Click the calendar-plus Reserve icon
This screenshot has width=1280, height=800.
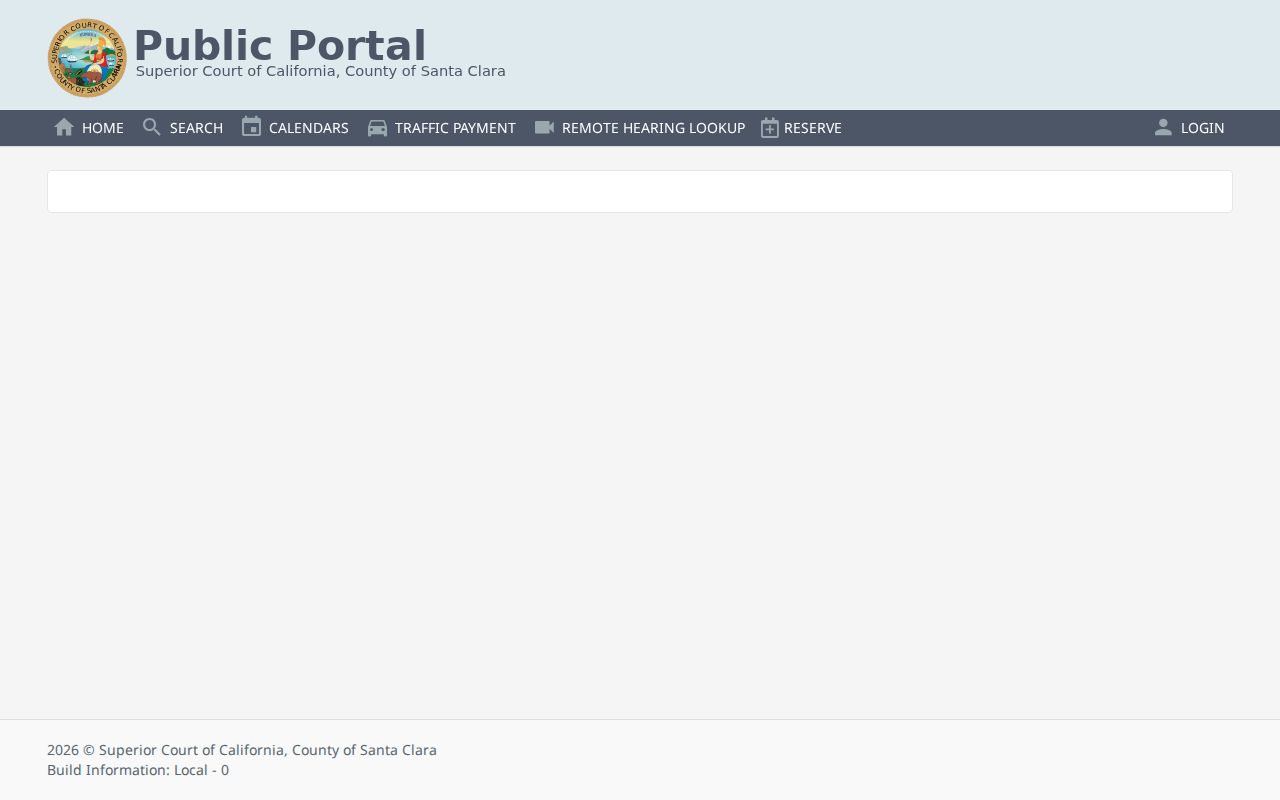tap(769, 128)
